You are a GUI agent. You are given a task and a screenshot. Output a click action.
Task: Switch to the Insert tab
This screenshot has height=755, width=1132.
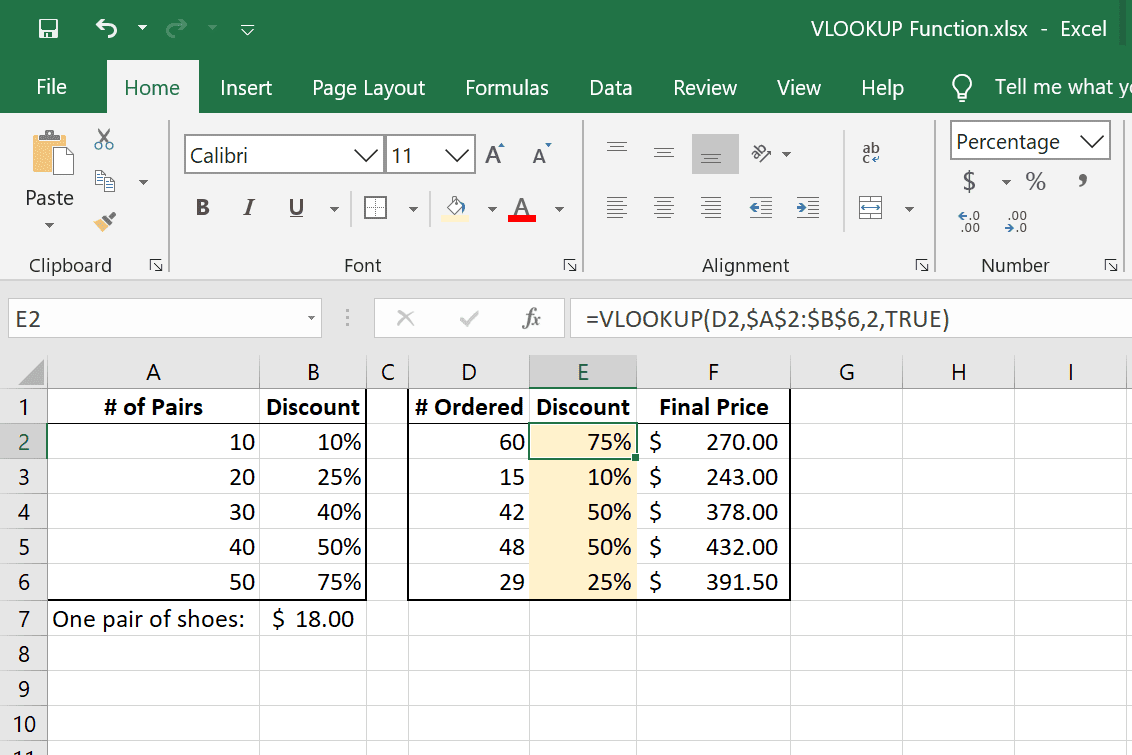pyautogui.click(x=246, y=88)
